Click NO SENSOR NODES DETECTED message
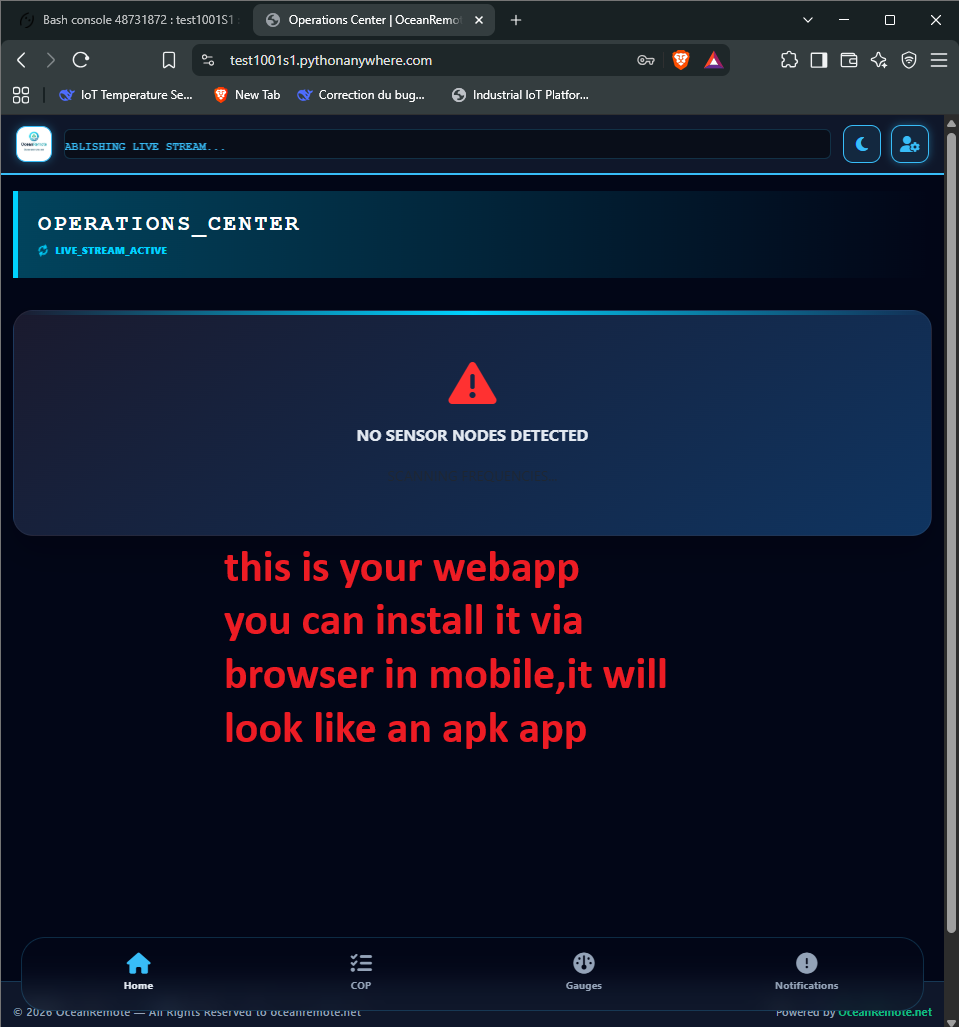Image resolution: width=959 pixels, height=1027 pixels. coord(472,436)
